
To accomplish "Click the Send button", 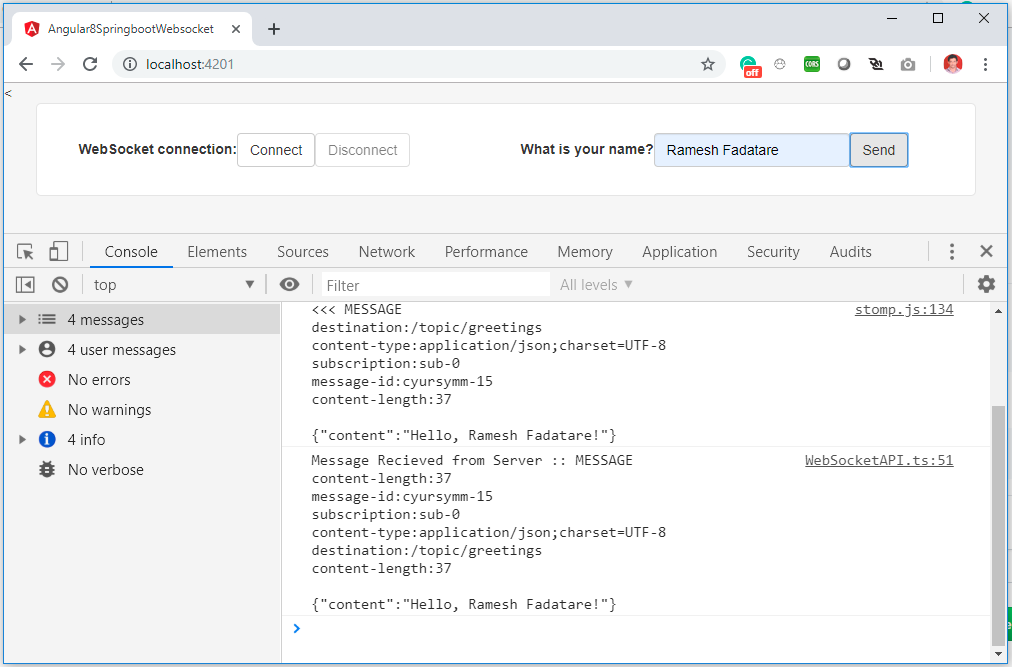I will pyautogui.click(x=878, y=150).
